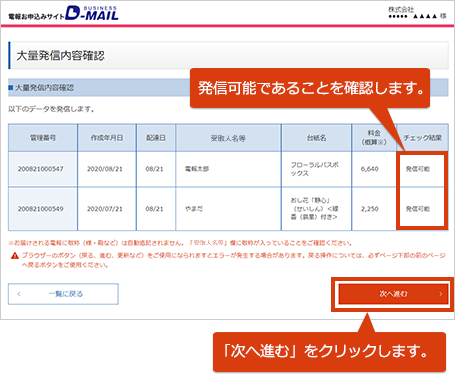Click the チェック結果 column header
455x376 pixels.
click(x=422, y=138)
